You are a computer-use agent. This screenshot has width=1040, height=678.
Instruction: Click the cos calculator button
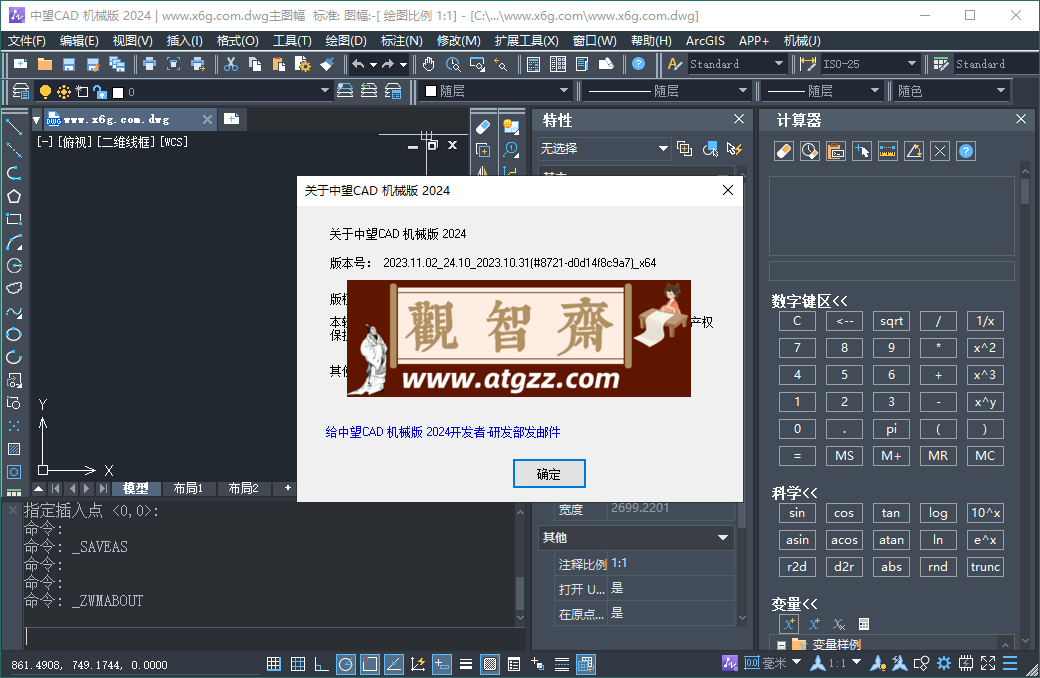pos(844,513)
